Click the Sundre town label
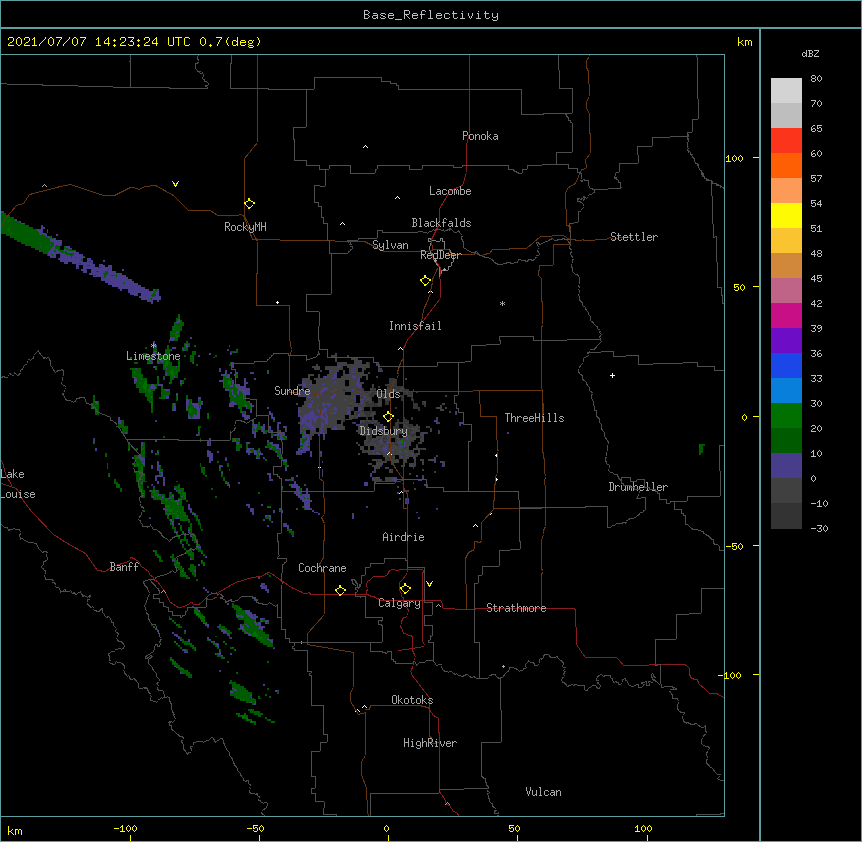The width and height of the screenshot is (862, 842). tap(292, 391)
